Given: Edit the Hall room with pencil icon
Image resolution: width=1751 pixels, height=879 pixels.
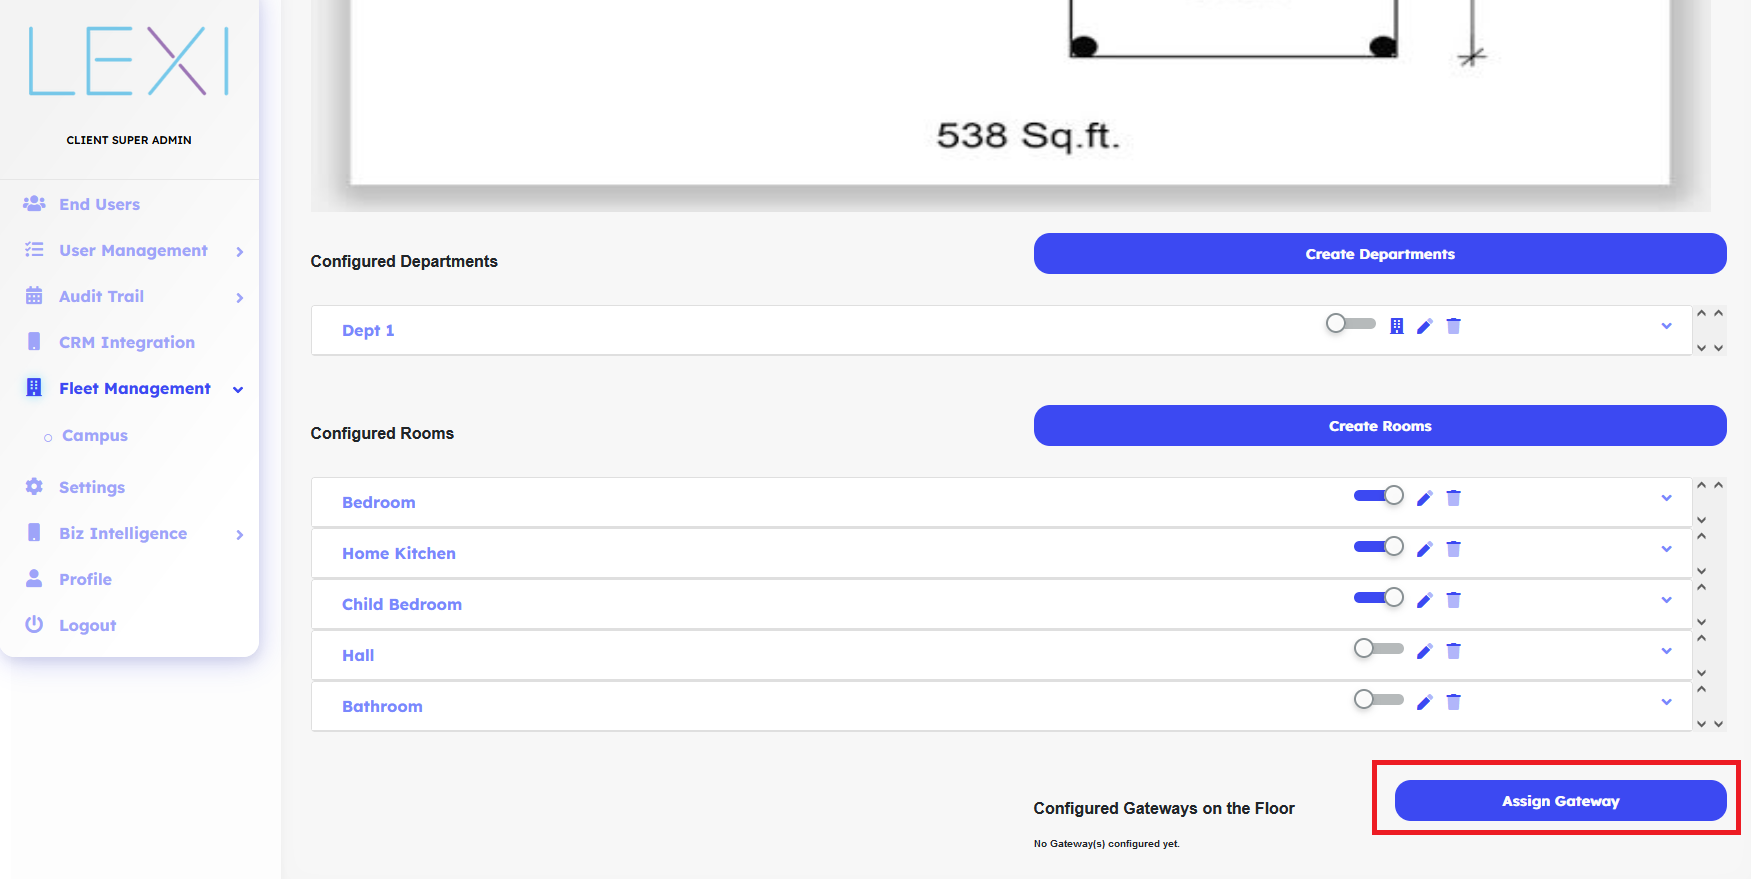Looking at the screenshot, I should (x=1424, y=651).
